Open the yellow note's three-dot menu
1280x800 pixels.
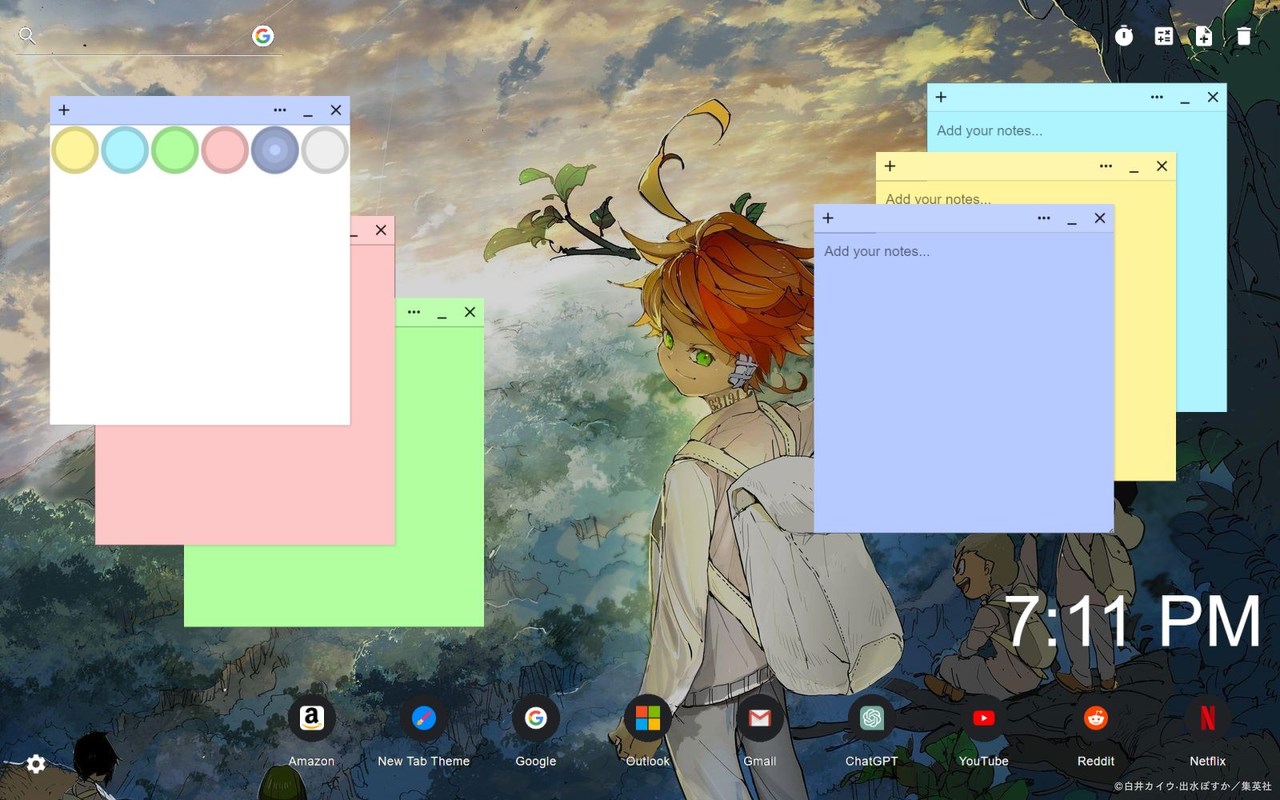click(x=1106, y=166)
